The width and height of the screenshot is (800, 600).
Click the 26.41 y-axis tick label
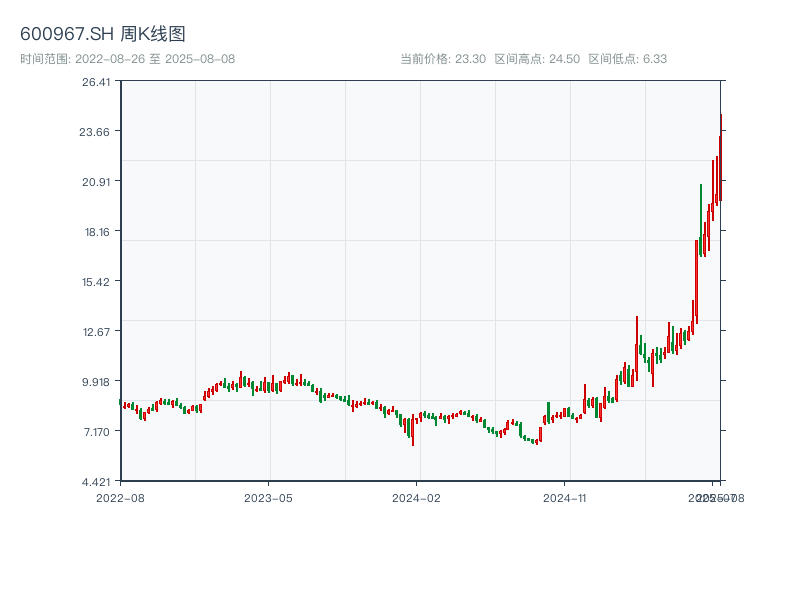tap(96, 82)
